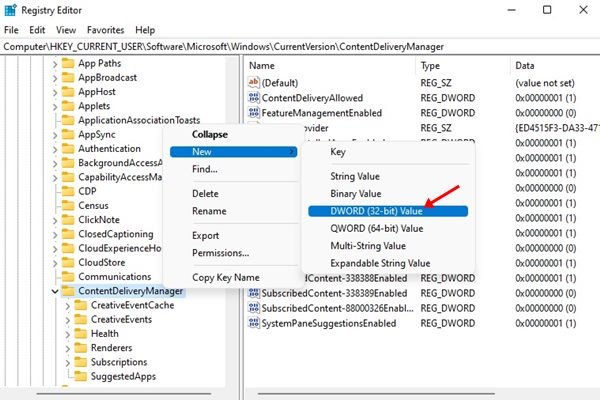Select Permissions... in the context menu
This screenshot has width=600, height=400.
(x=220, y=253)
